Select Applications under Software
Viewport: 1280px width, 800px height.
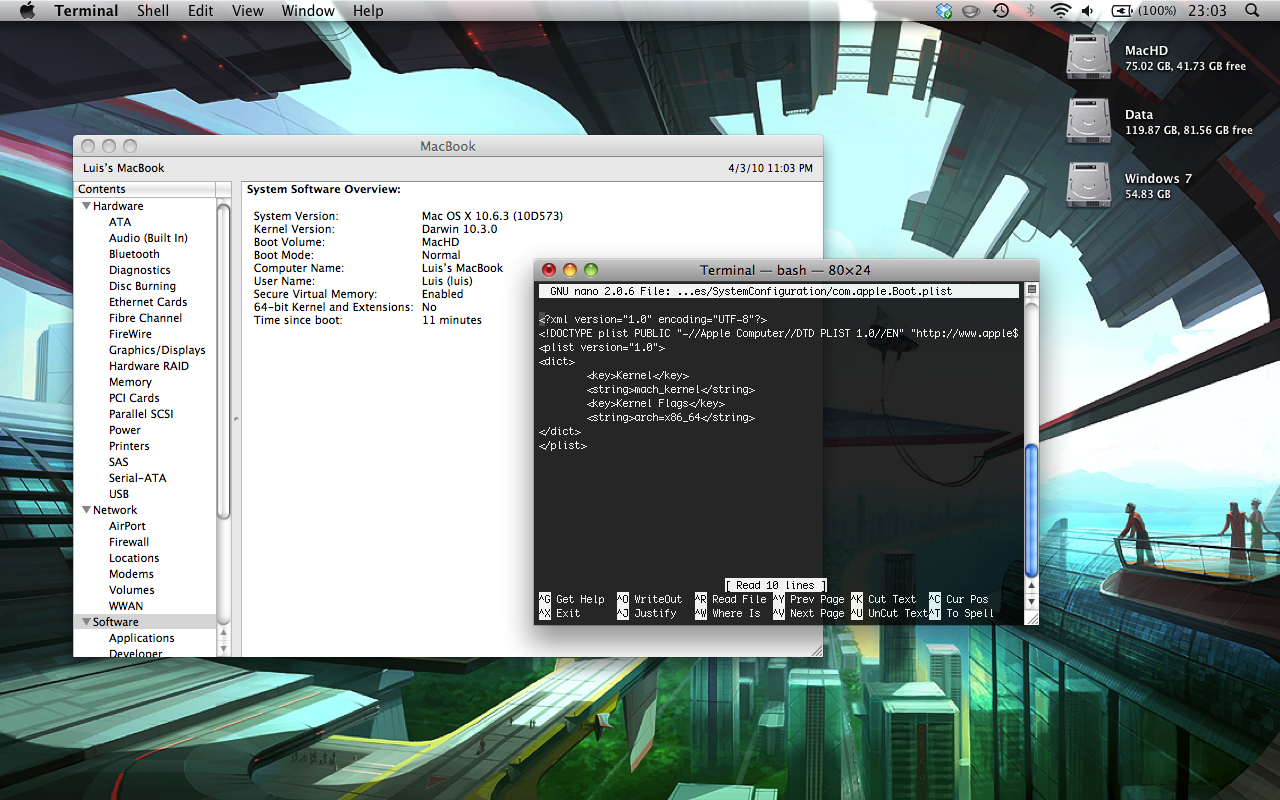142,638
